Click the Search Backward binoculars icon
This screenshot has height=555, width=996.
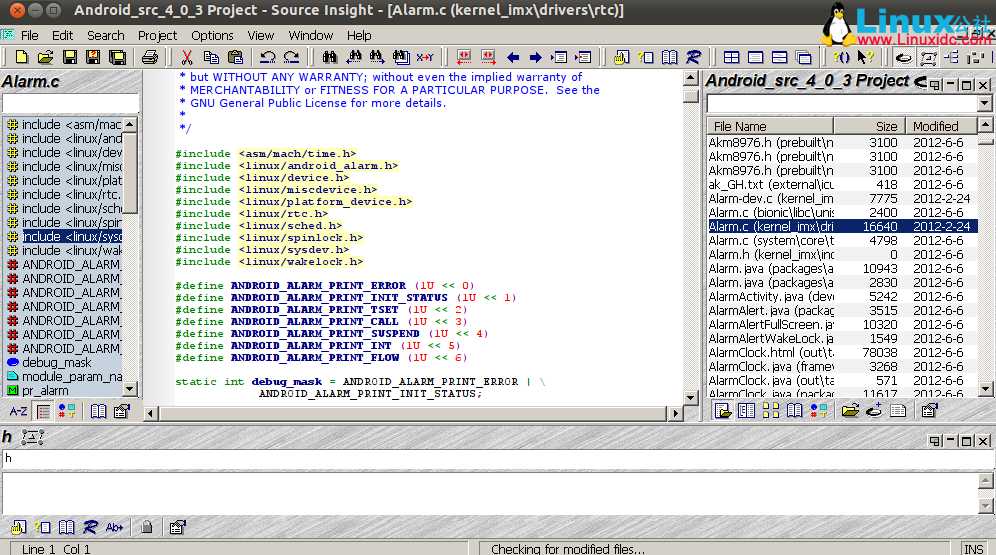pyautogui.click(x=353, y=57)
